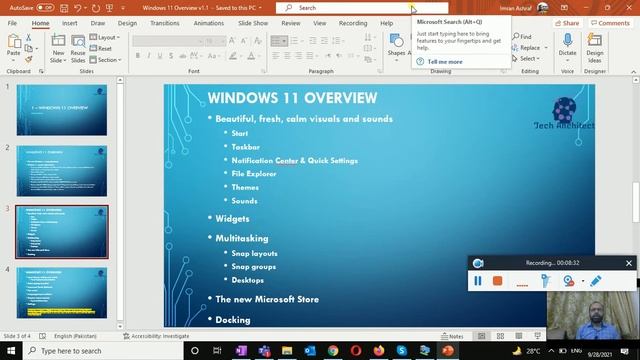Open the Recording tab
640x360 pixels.
coord(353,23)
